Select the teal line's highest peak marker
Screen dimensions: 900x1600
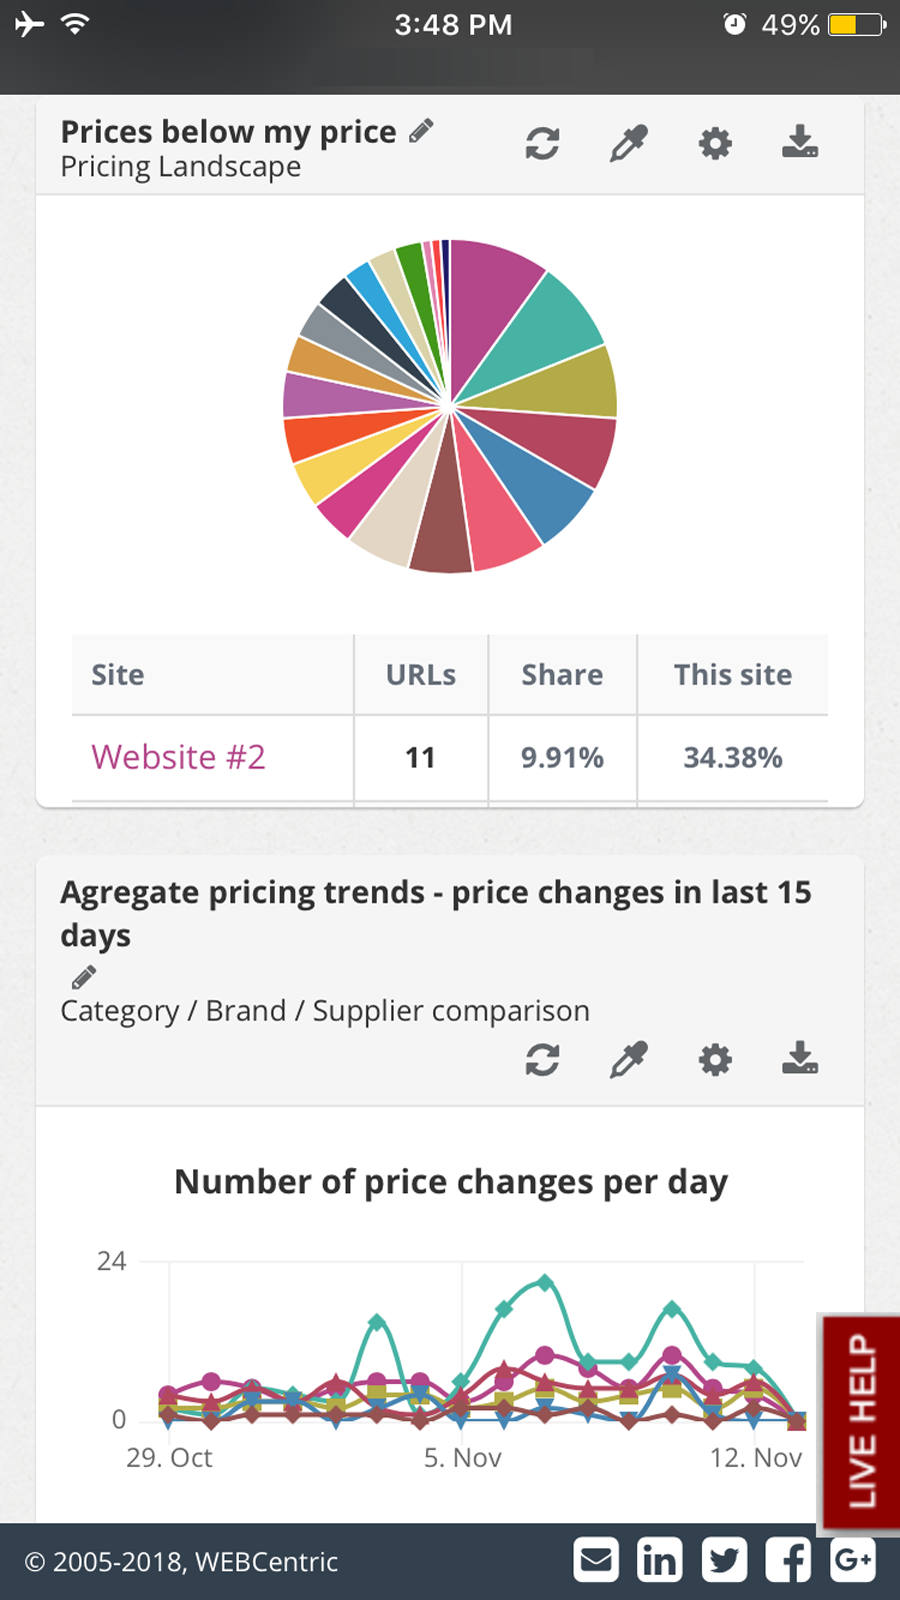click(x=545, y=1281)
